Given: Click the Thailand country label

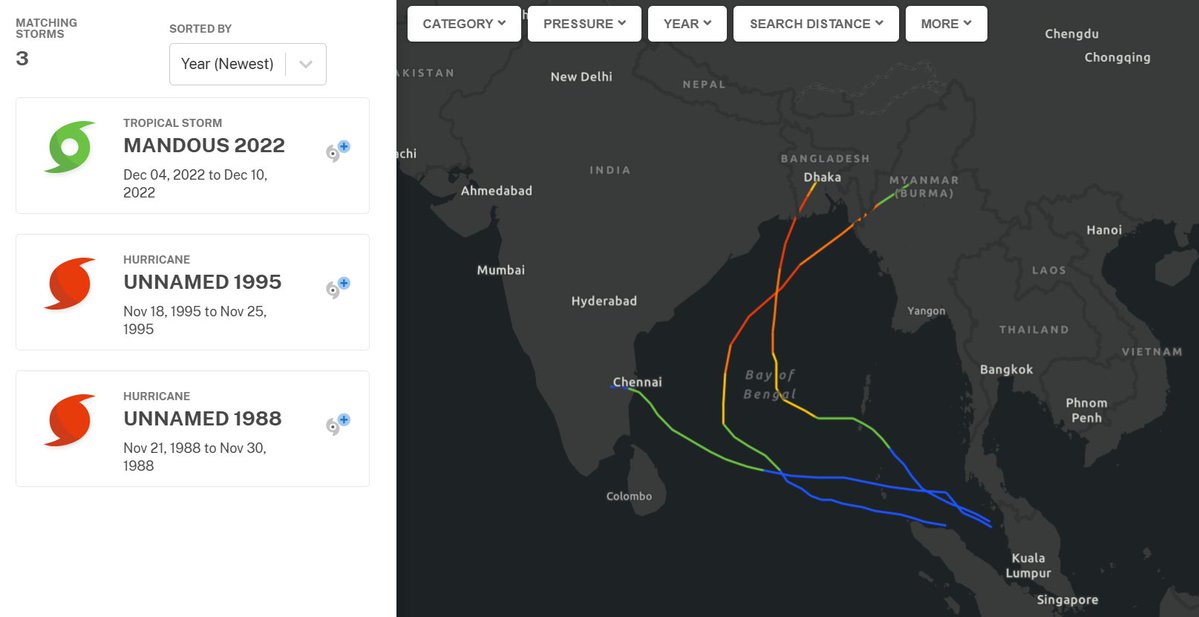Looking at the screenshot, I should click(1034, 330).
